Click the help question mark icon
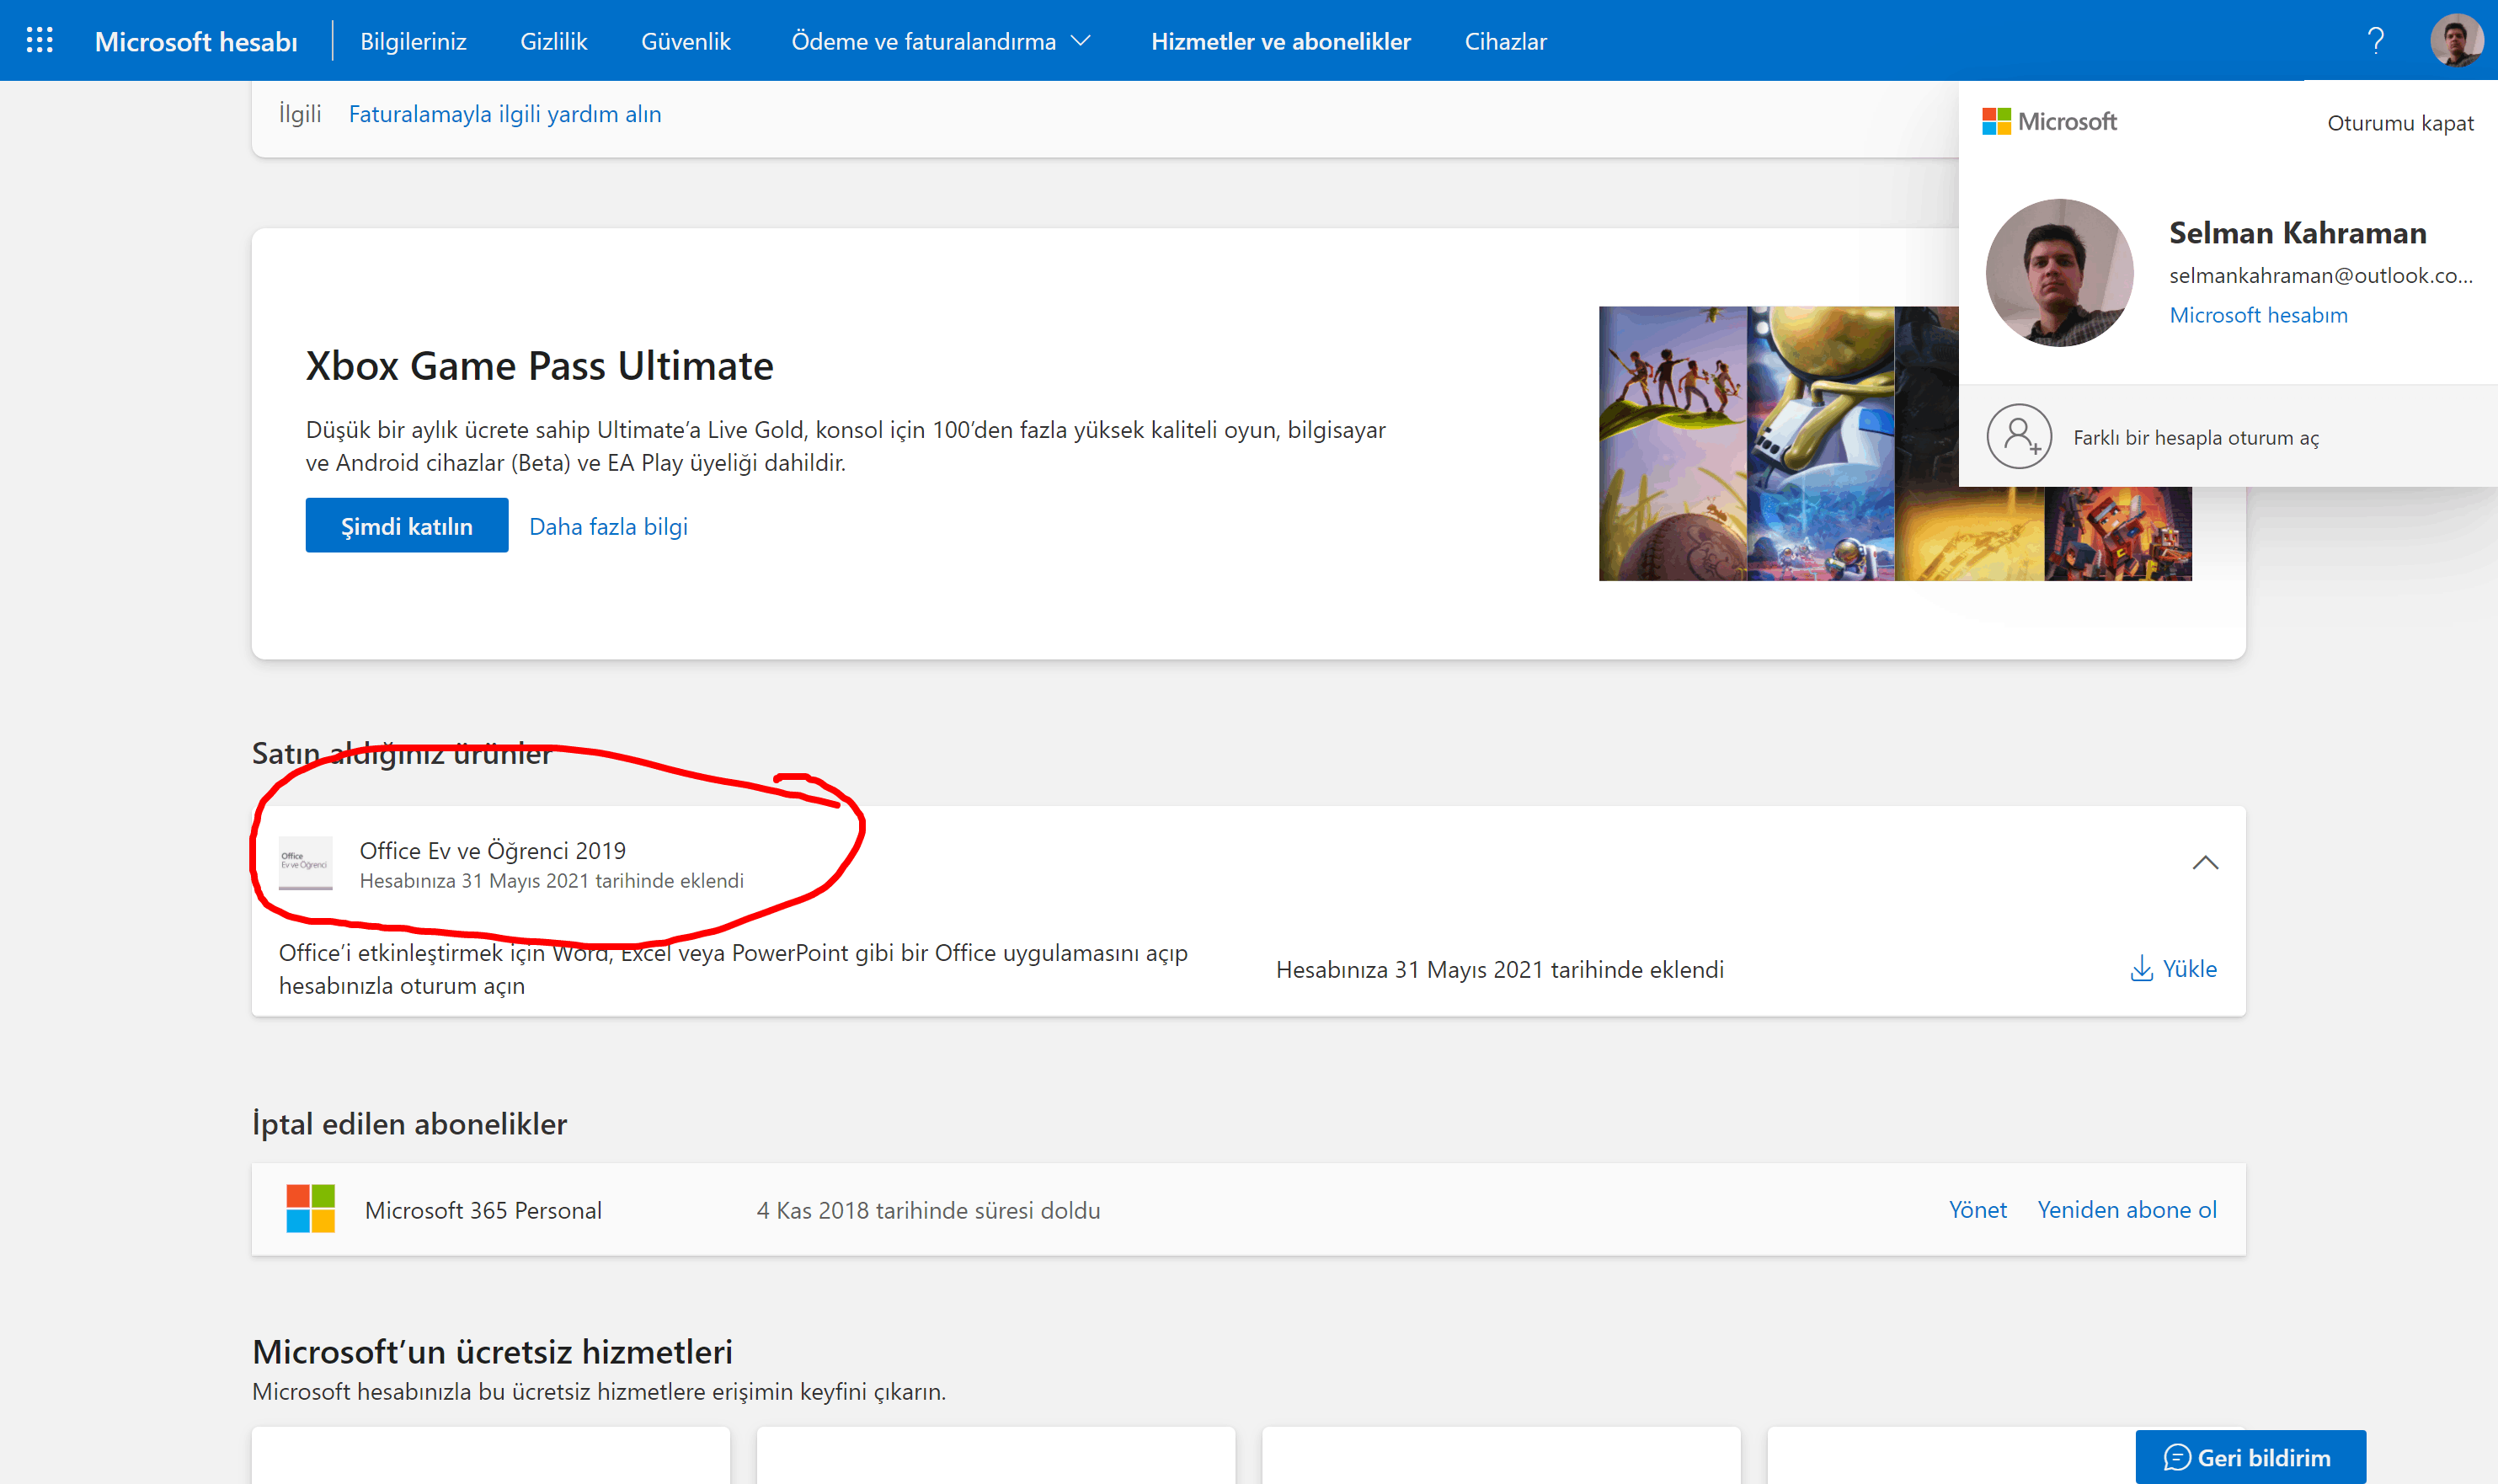Screen dimensions: 2498x1484 click(2376, 40)
